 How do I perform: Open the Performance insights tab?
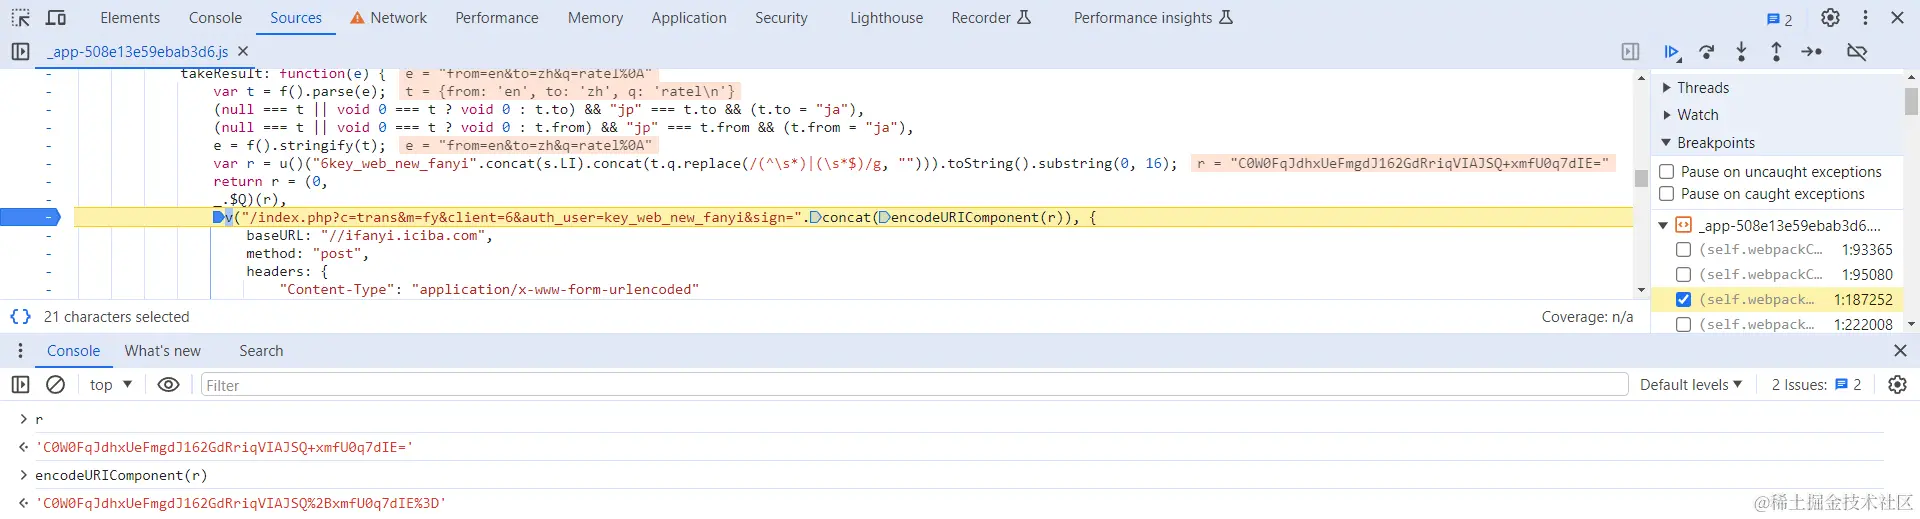pyautogui.click(x=1153, y=18)
